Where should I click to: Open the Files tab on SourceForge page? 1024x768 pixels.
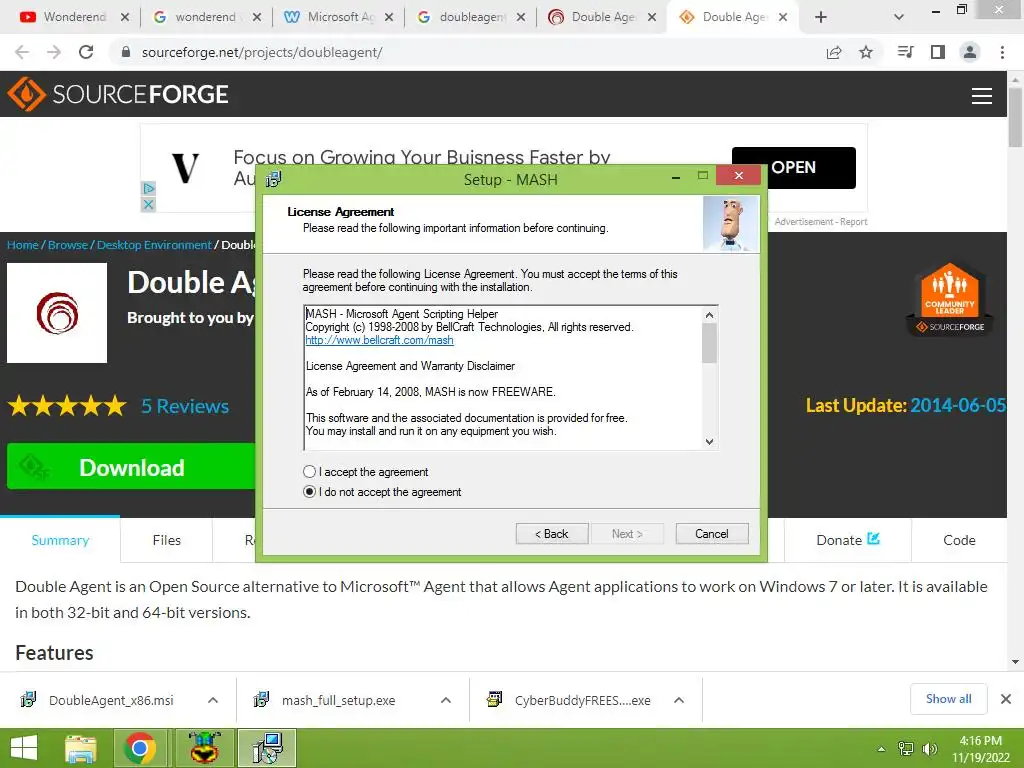pyautogui.click(x=167, y=540)
